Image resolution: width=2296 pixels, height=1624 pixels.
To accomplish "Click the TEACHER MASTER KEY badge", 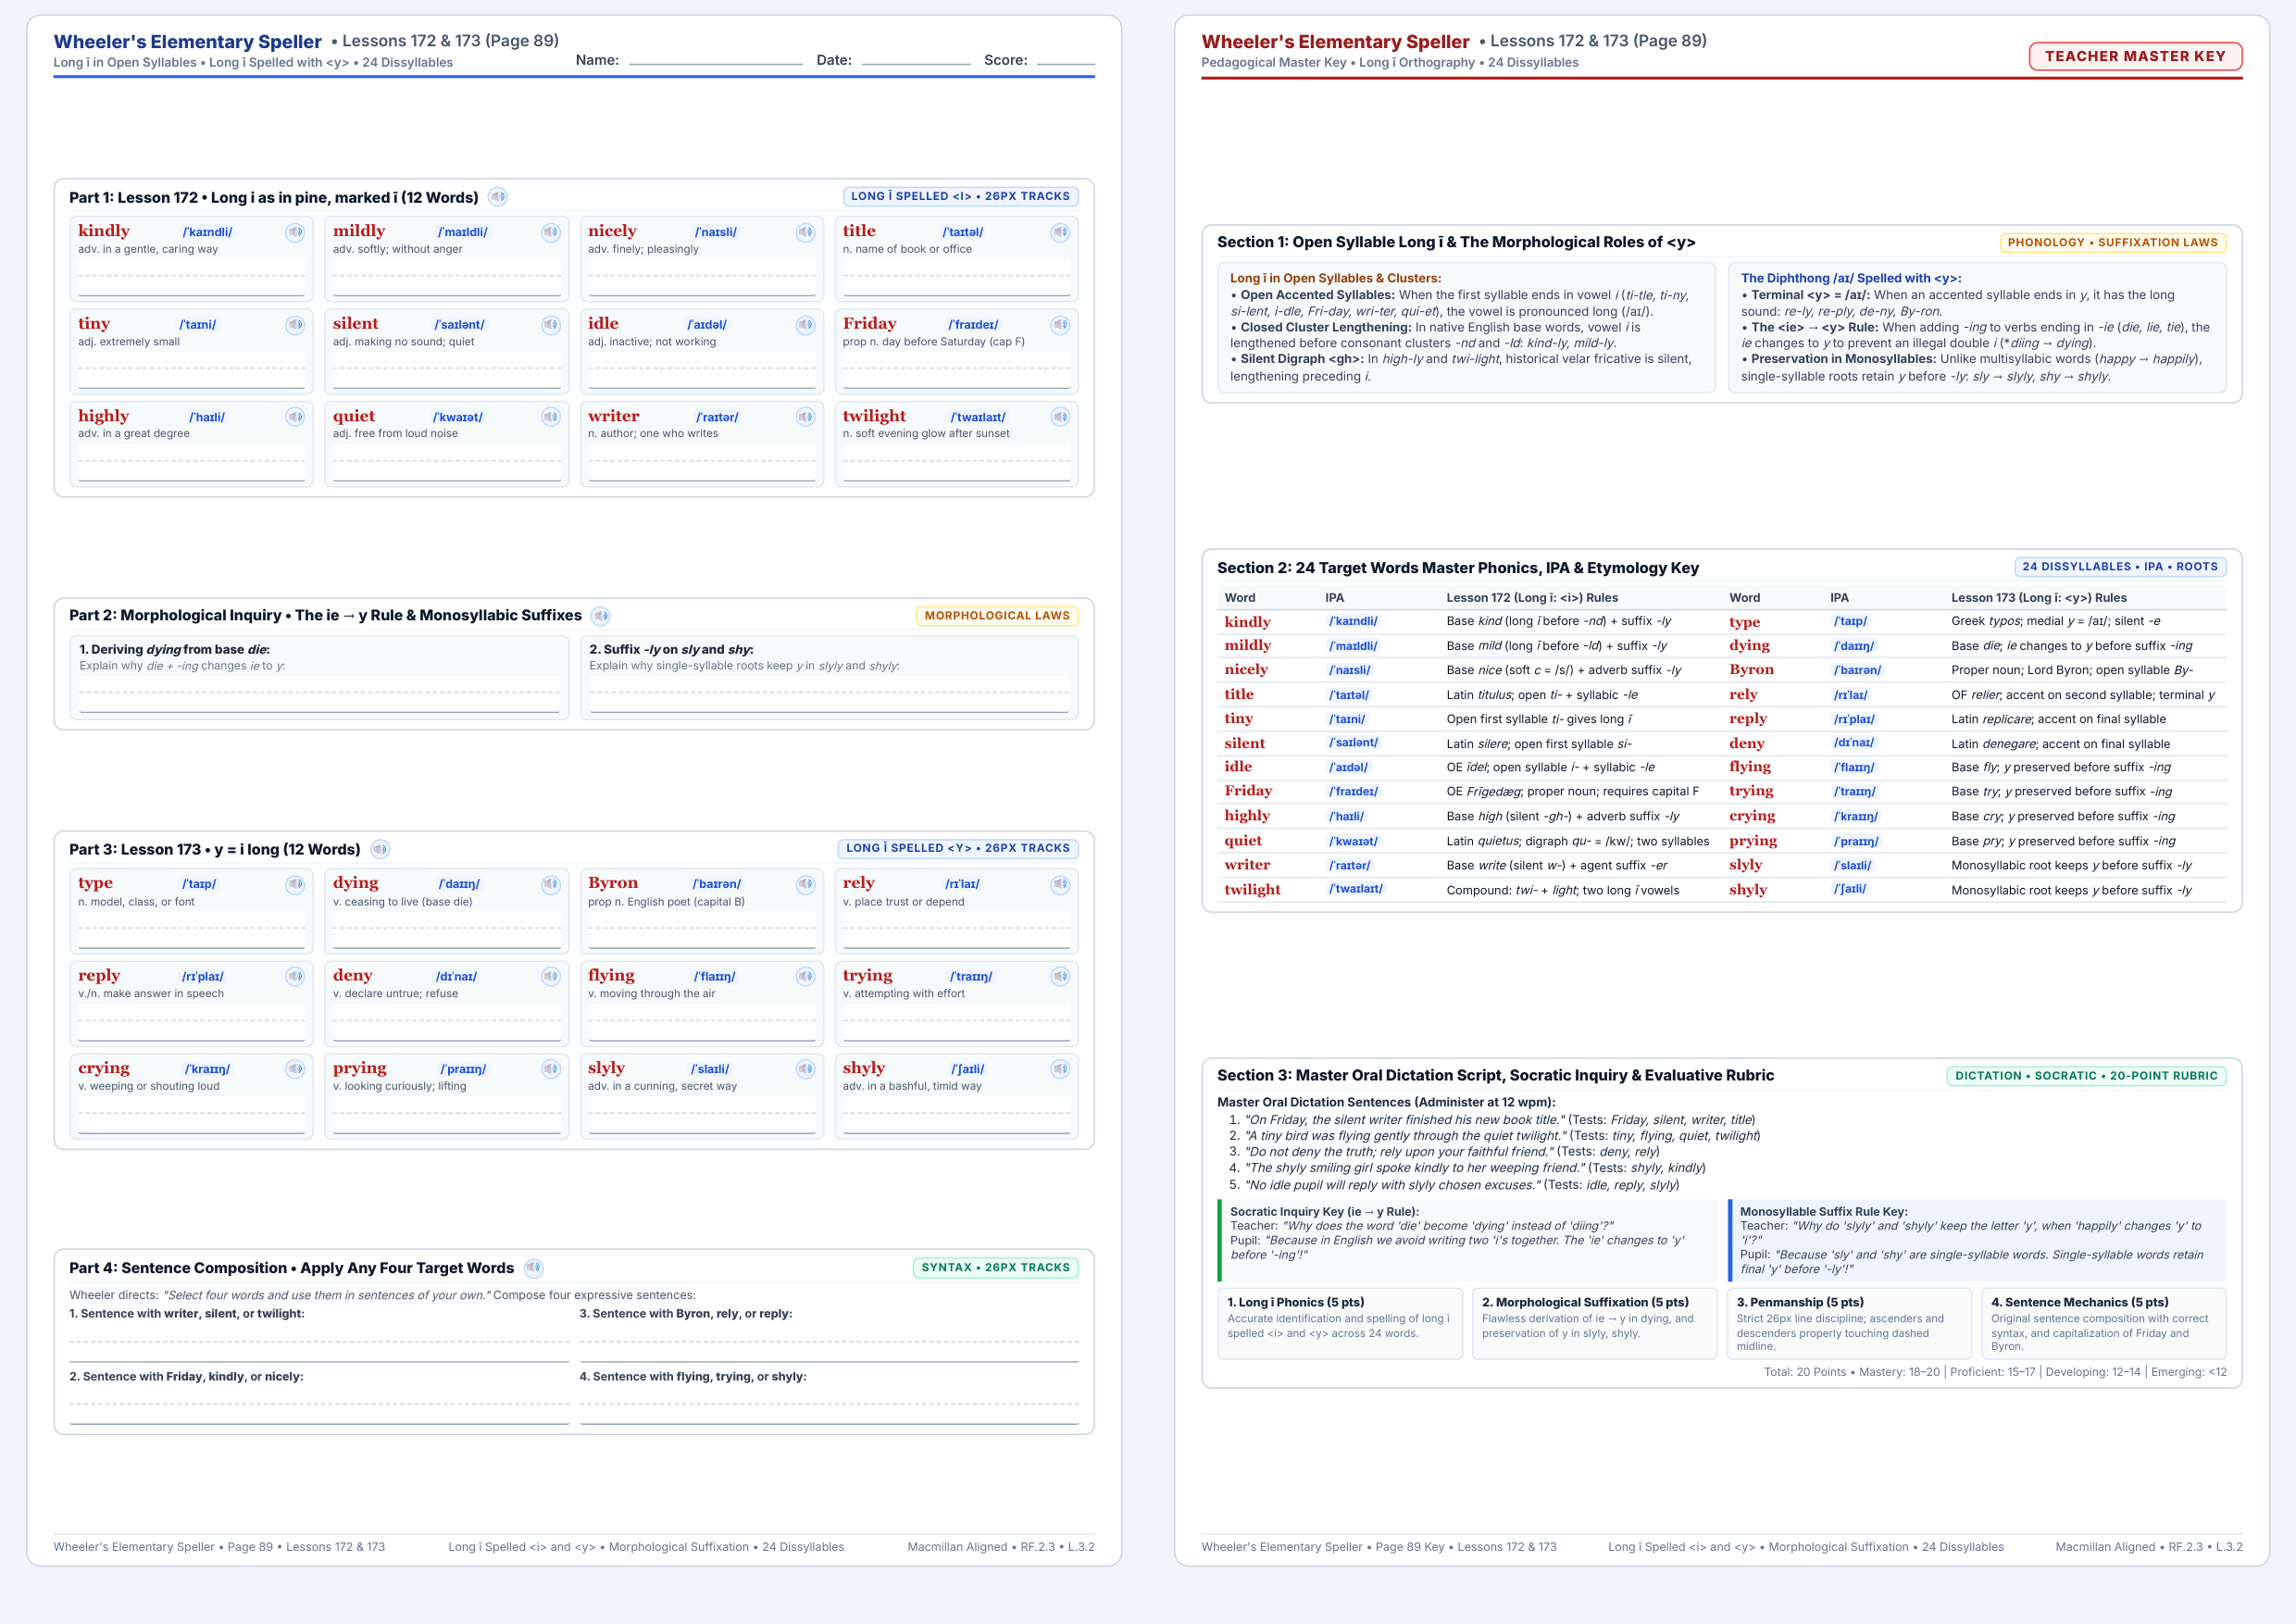I will [2135, 56].
